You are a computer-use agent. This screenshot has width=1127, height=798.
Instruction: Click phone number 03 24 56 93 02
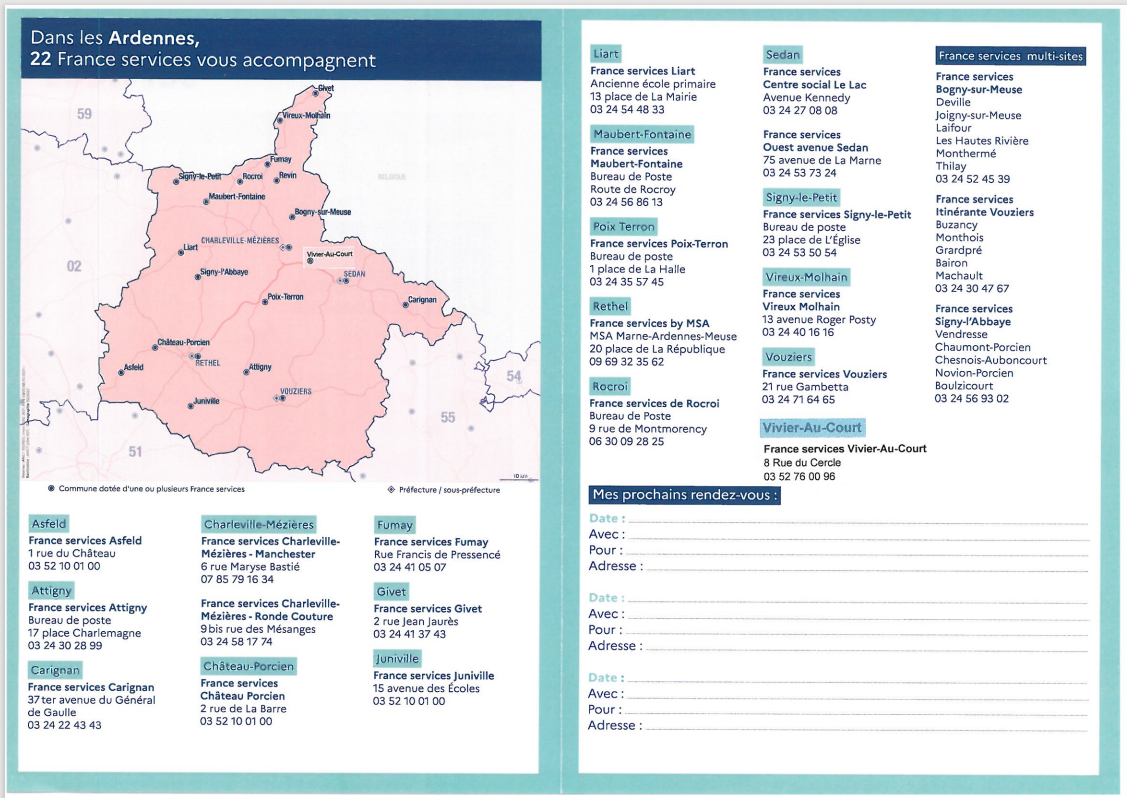[x=972, y=398]
